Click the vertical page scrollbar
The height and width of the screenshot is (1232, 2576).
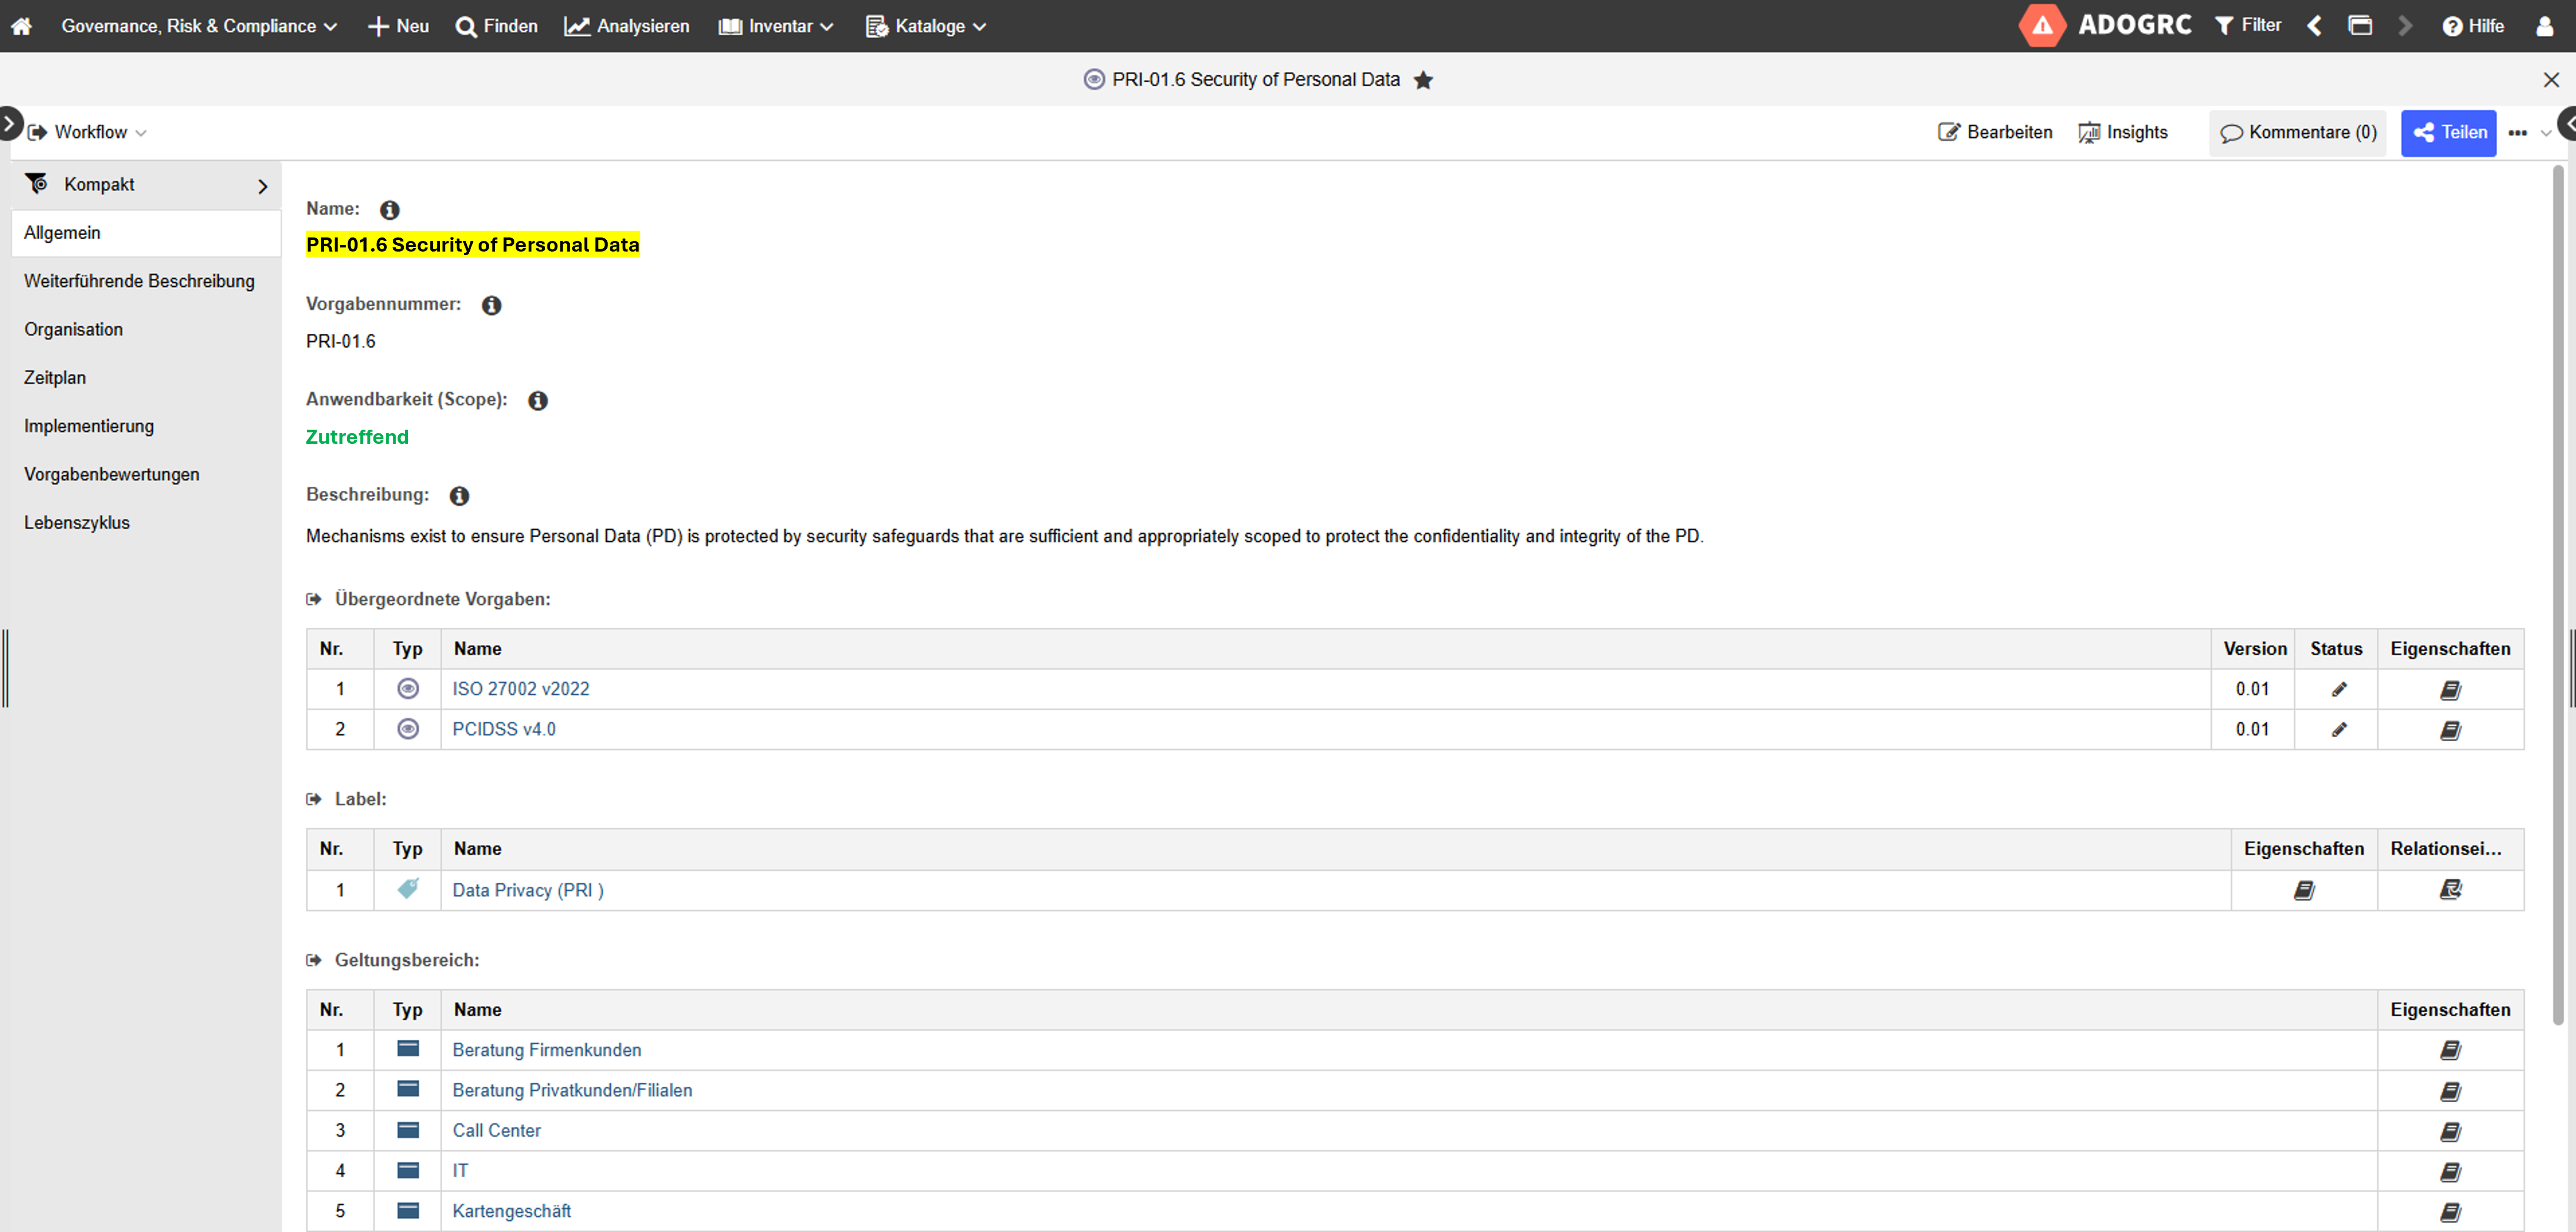tap(2558, 596)
